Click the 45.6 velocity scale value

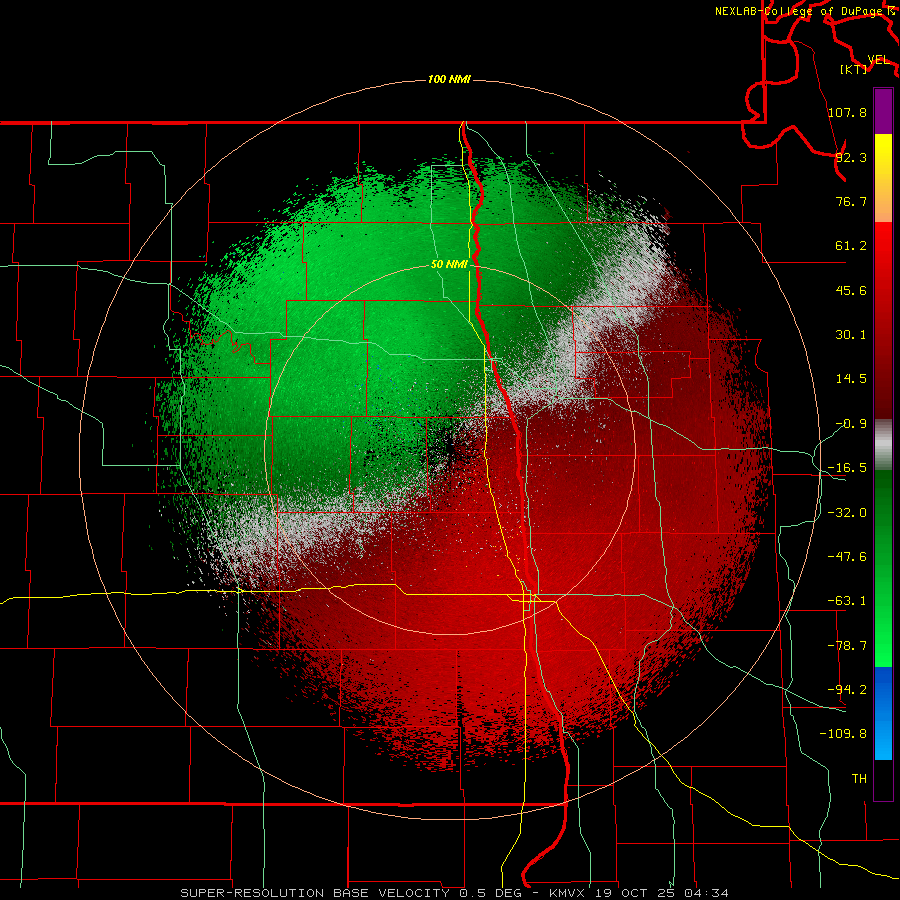pos(851,290)
